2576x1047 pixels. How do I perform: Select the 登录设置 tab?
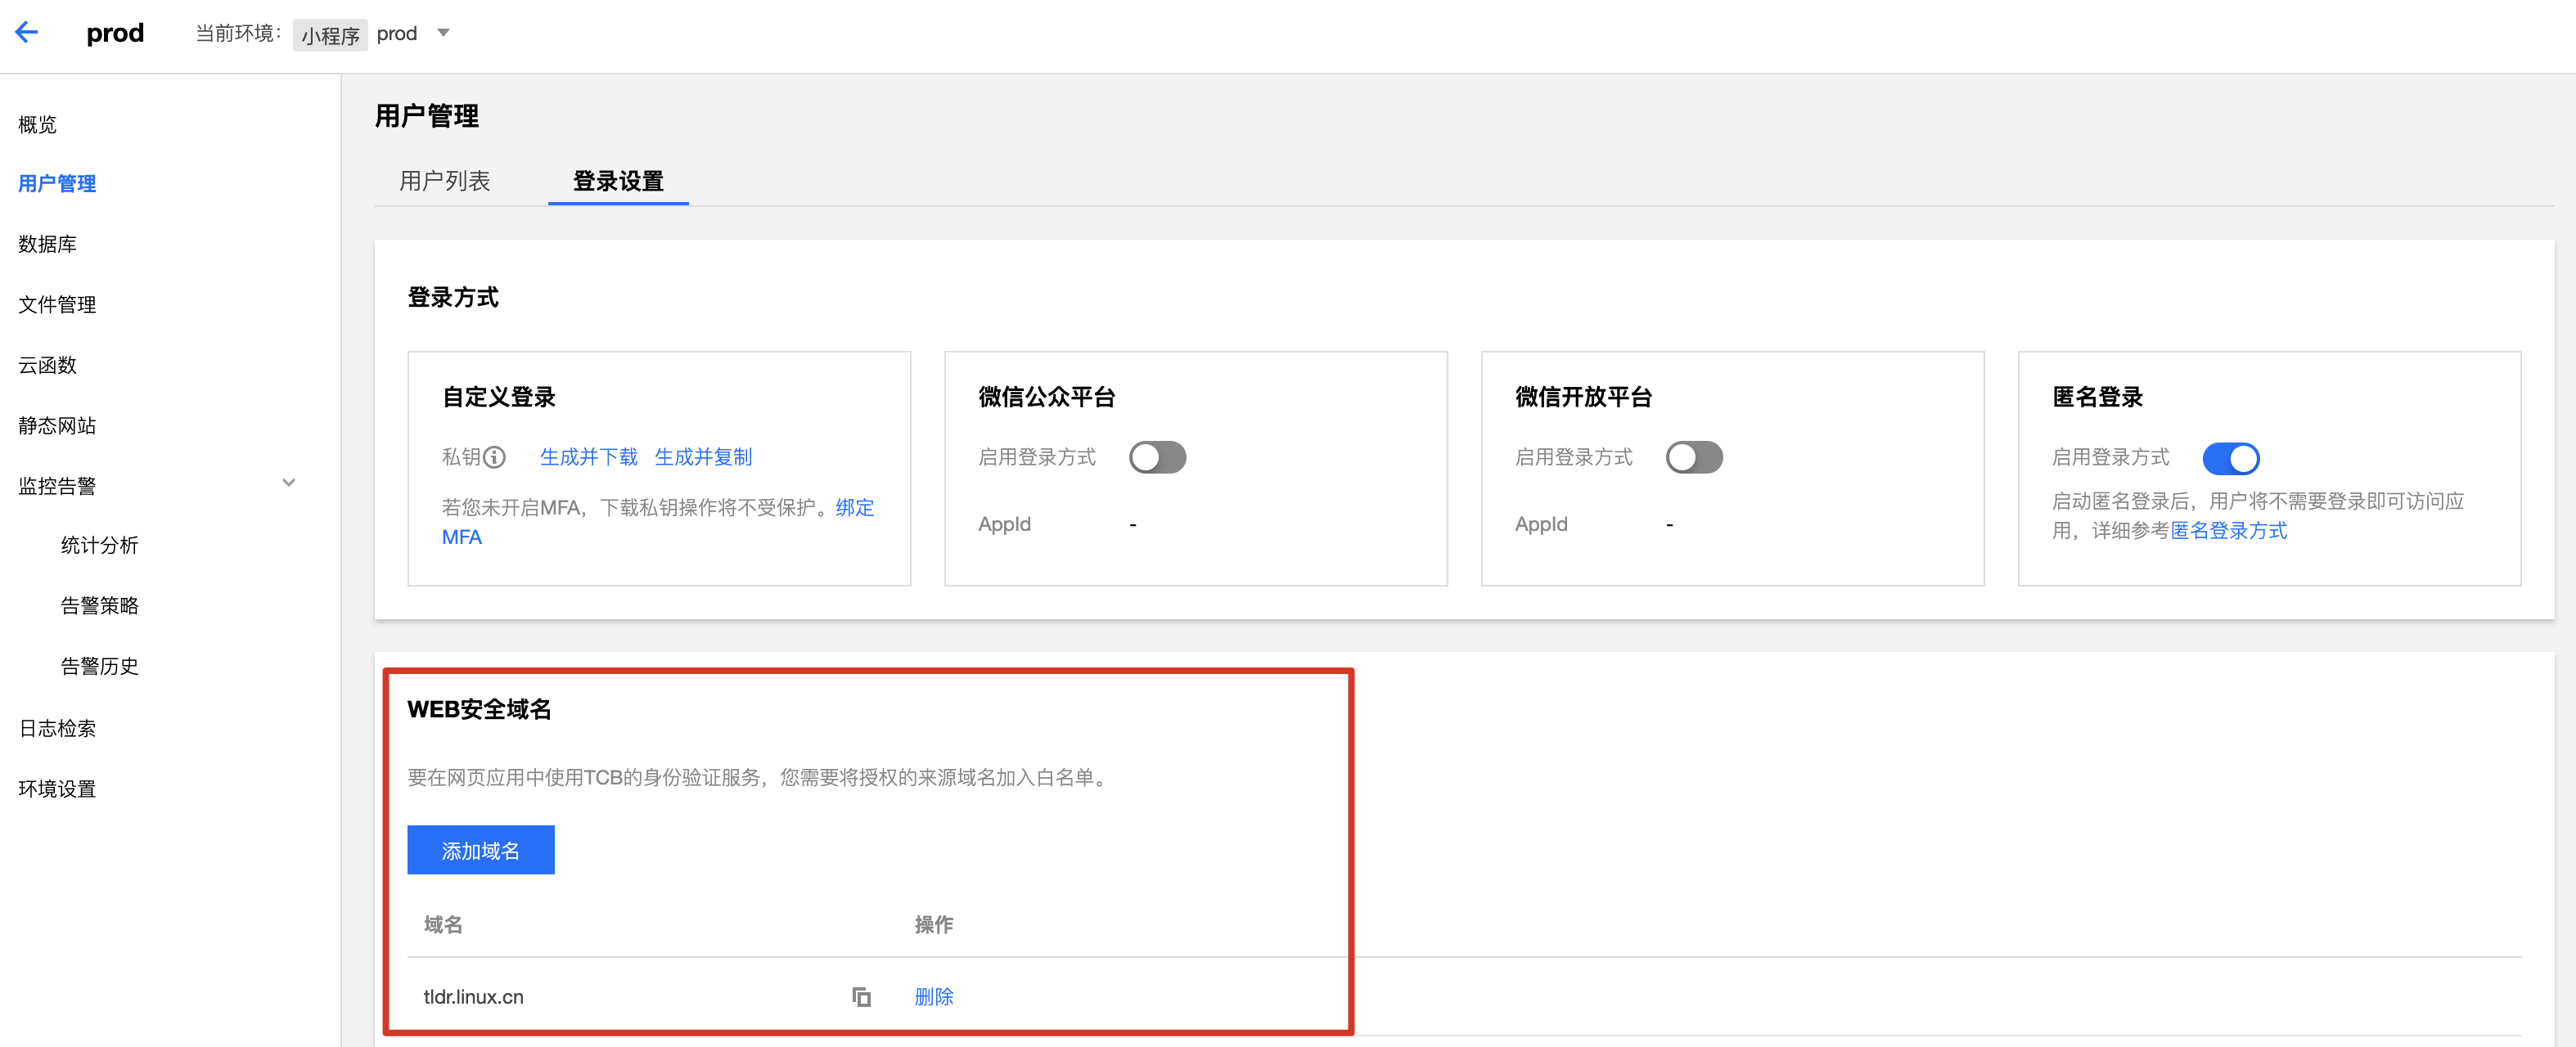point(618,181)
